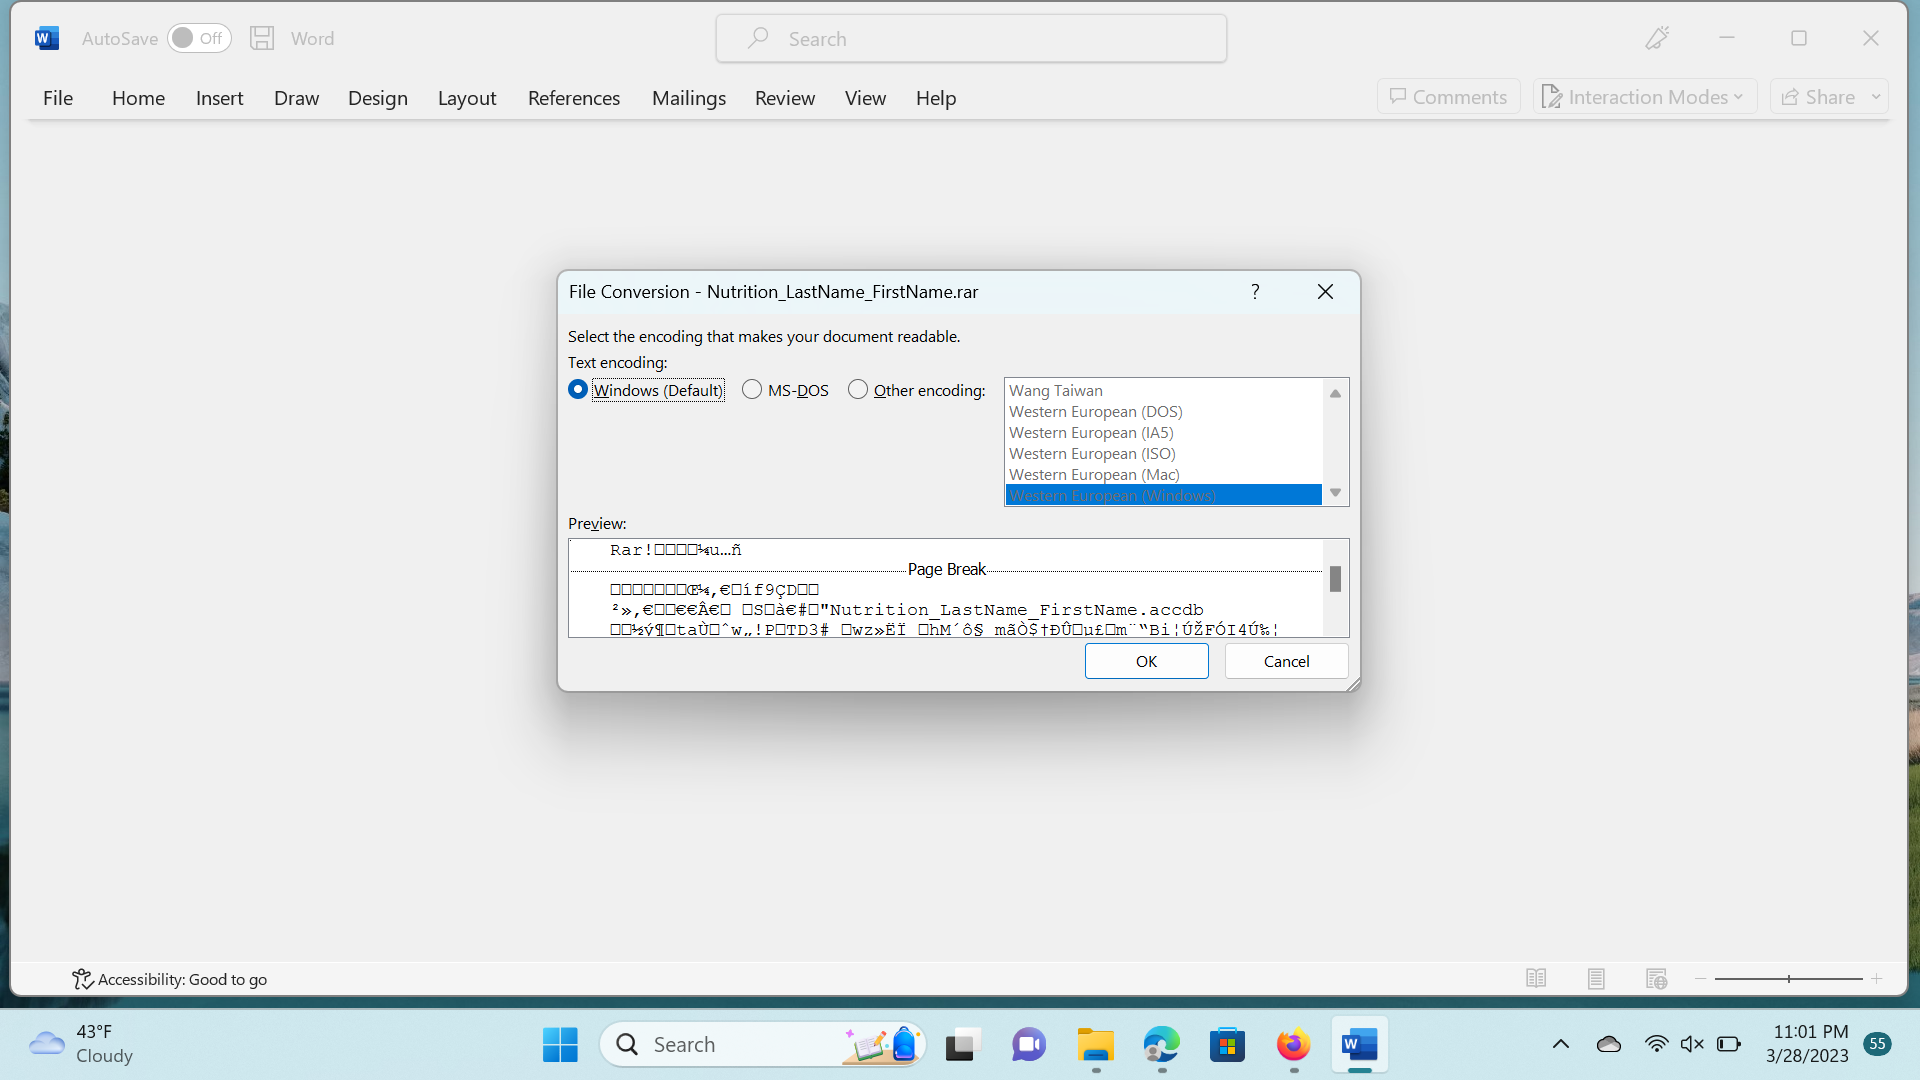Expand the Interaction Modes dropdown
This screenshot has width=1920, height=1080.
tap(1645, 97)
